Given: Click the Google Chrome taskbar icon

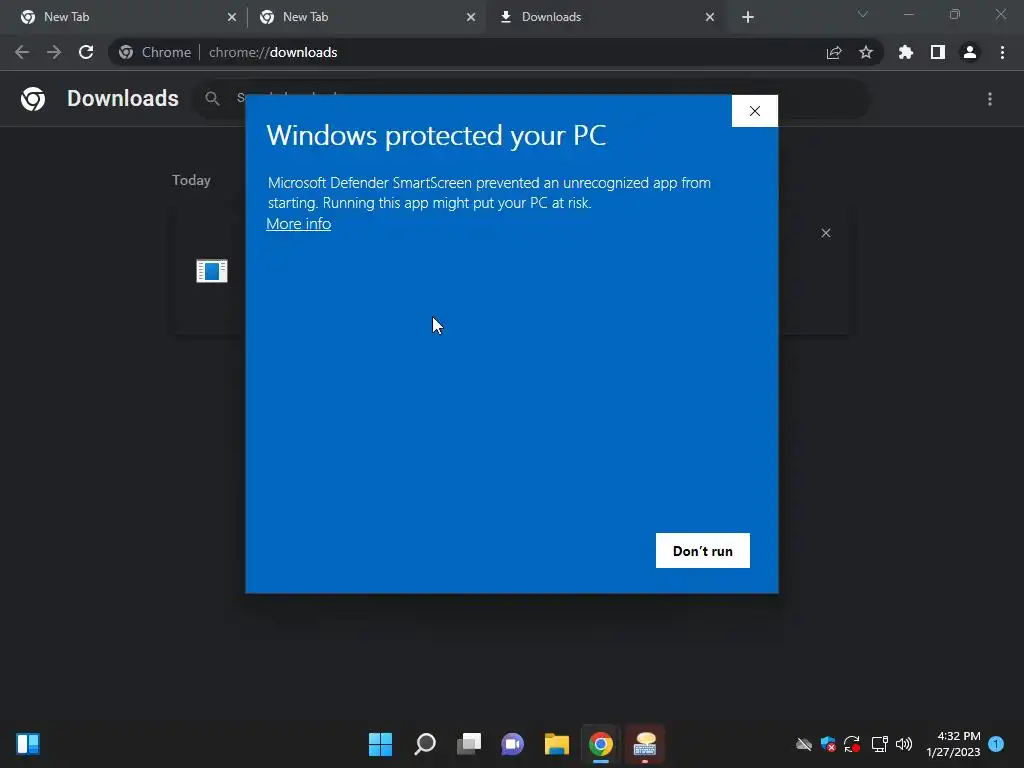Looking at the screenshot, I should [601, 744].
